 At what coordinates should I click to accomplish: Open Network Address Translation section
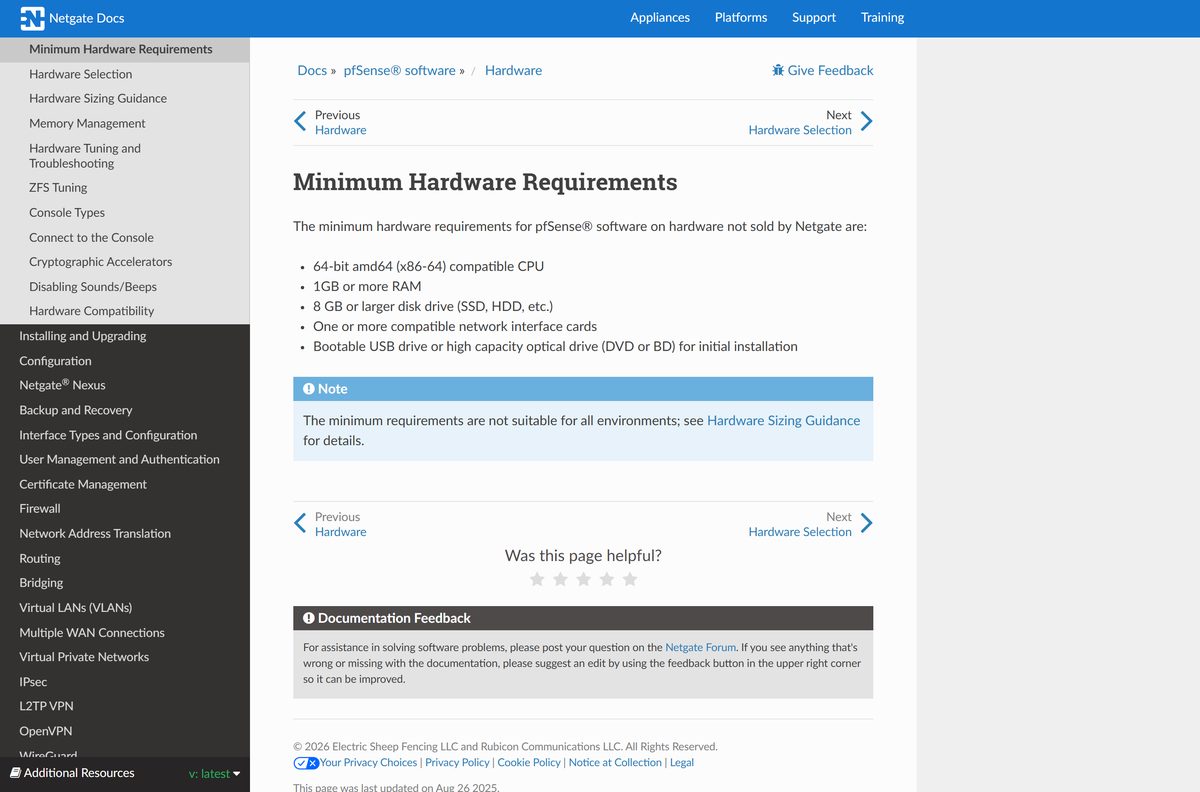(x=125, y=534)
